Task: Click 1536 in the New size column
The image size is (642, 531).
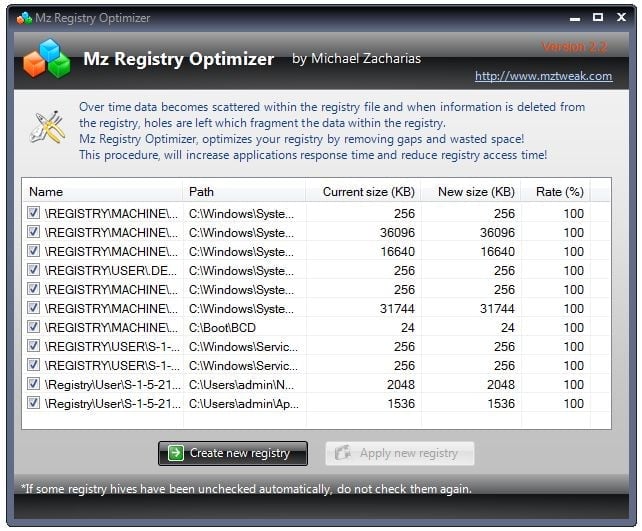Action: click(x=501, y=404)
